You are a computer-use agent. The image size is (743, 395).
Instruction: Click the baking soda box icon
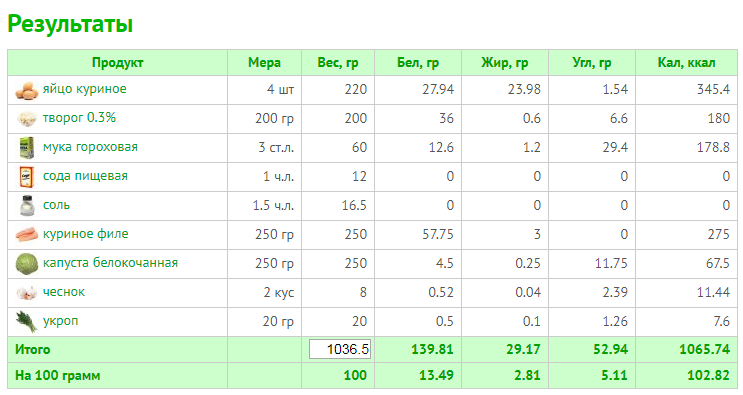point(27,177)
